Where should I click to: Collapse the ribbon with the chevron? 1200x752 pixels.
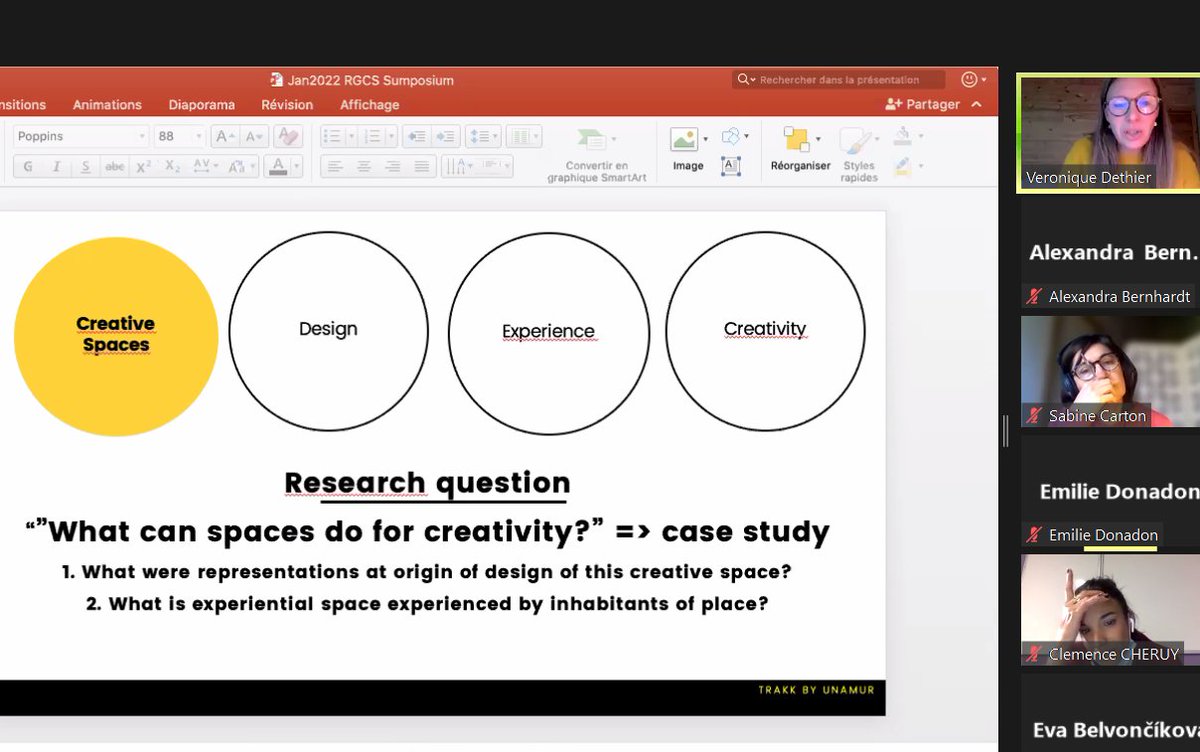977,104
